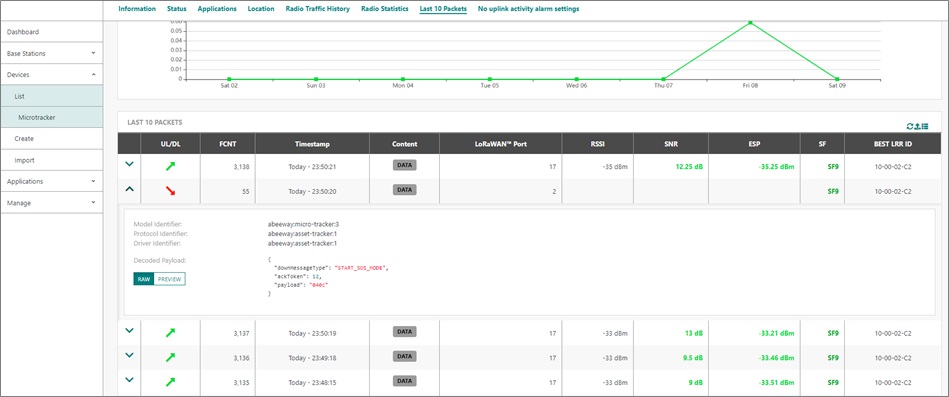The height and width of the screenshot is (397, 949).
Task: Click the red downlink arrow for FCNT 55
Action: click(170, 191)
